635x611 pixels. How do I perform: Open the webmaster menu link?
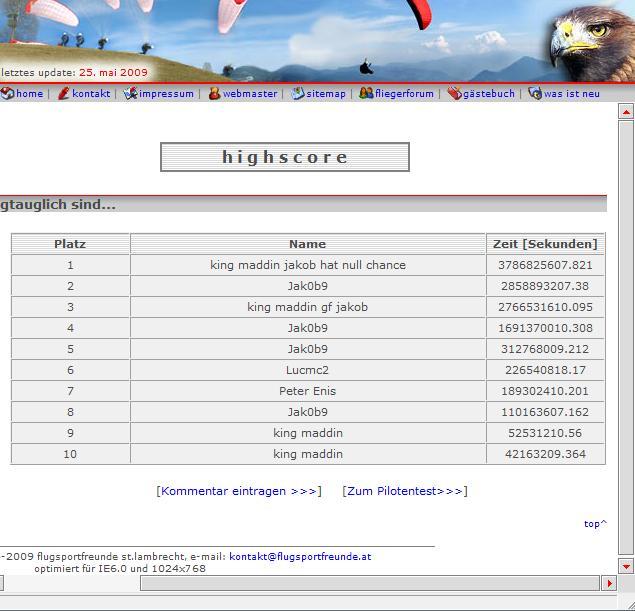click(x=250, y=94)
